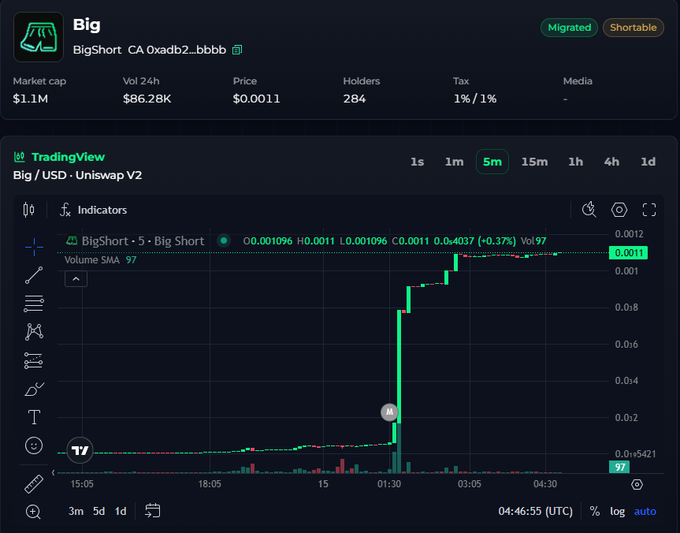Switch to 15m timeframe
Screen dimensions: 680x533
coord(534,162)
